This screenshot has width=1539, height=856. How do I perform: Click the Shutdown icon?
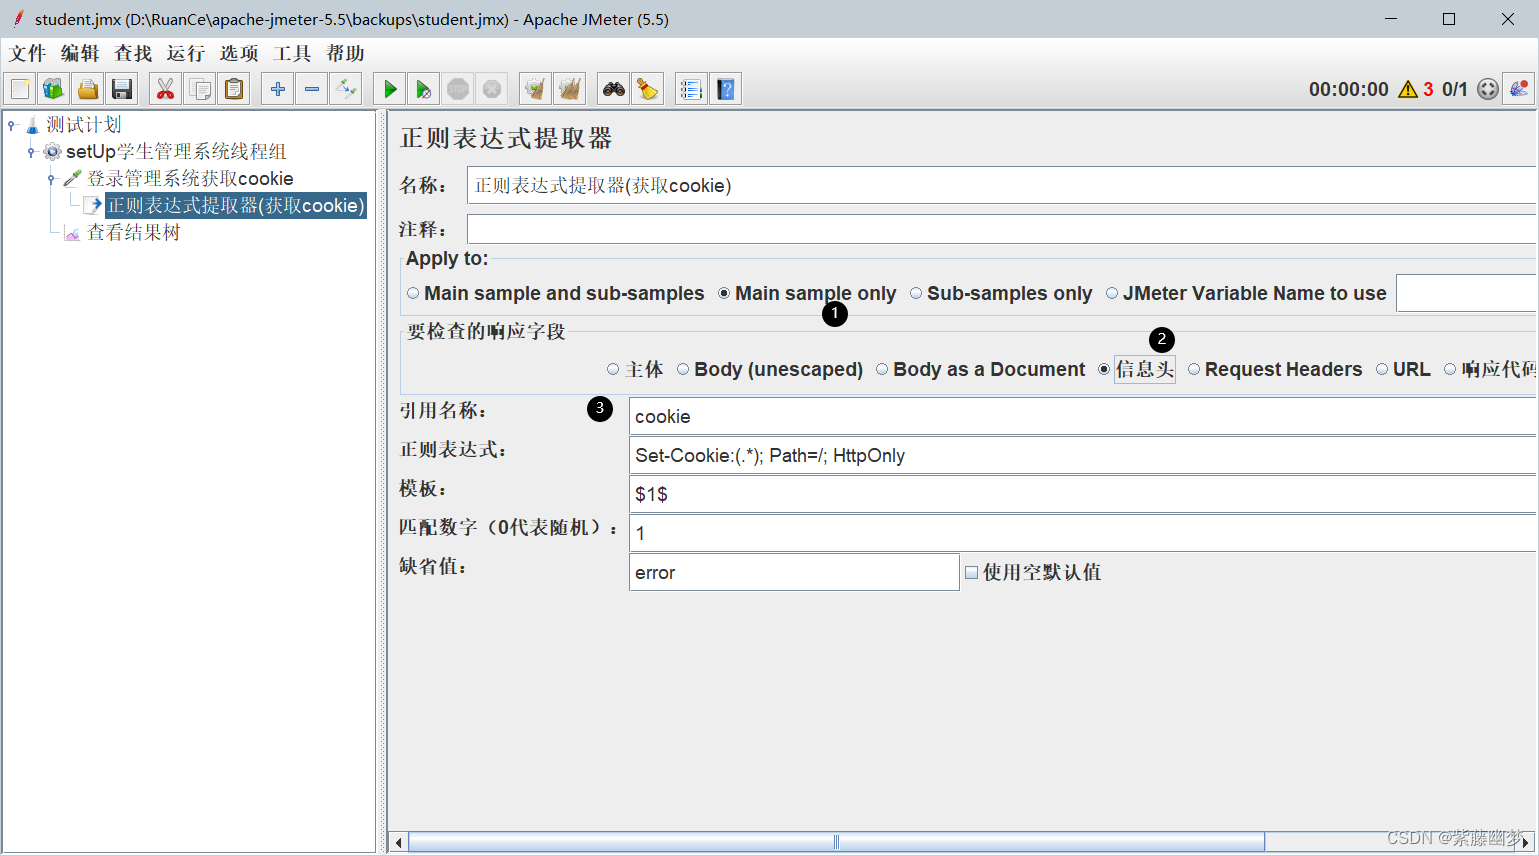(492, 89)
